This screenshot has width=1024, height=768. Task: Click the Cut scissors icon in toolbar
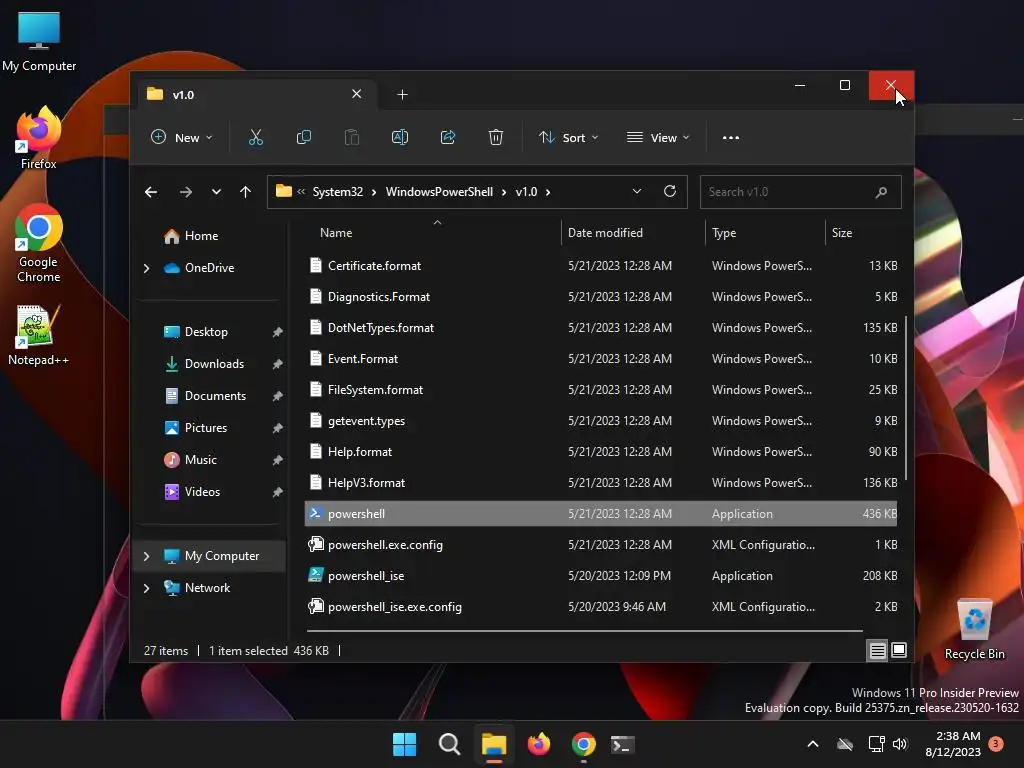click(255, 138)
